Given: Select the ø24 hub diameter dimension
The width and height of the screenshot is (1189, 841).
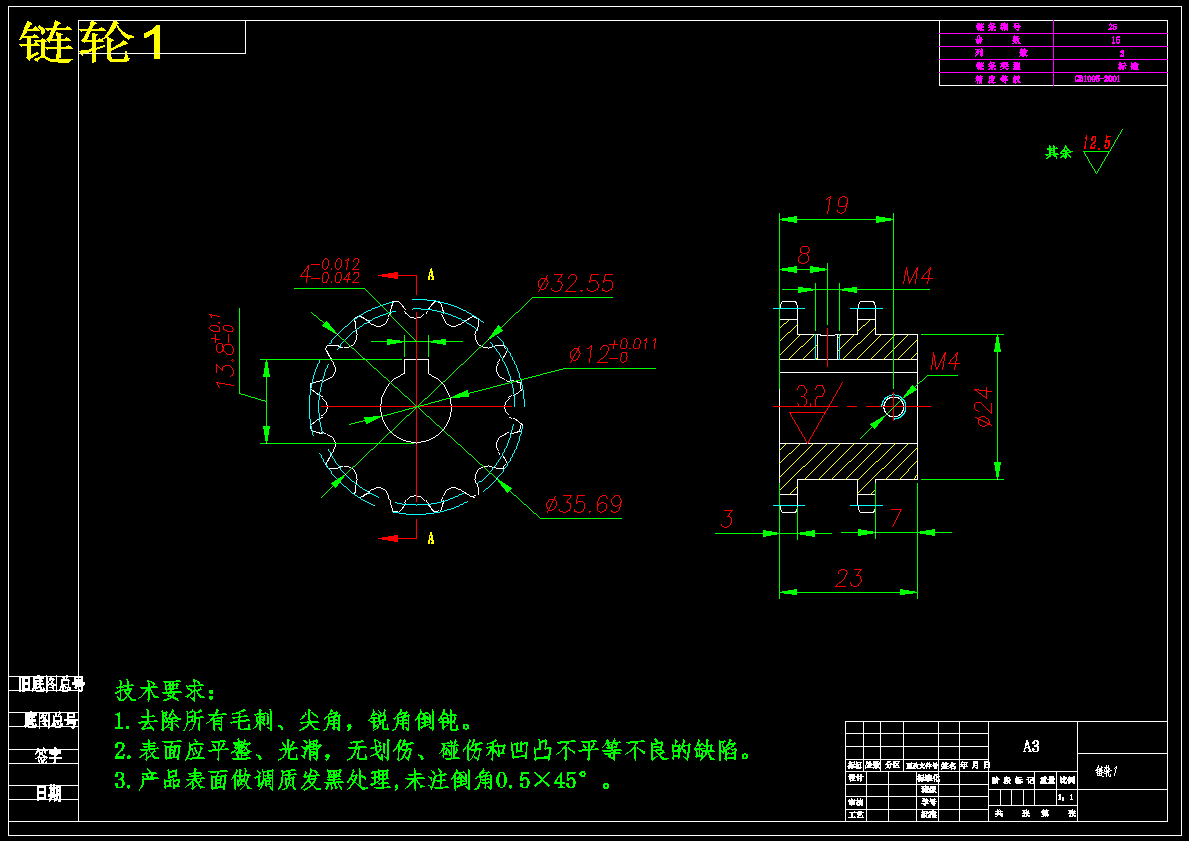Looking at the screenshot, I should pyautogui.click(x=984, y=407).
